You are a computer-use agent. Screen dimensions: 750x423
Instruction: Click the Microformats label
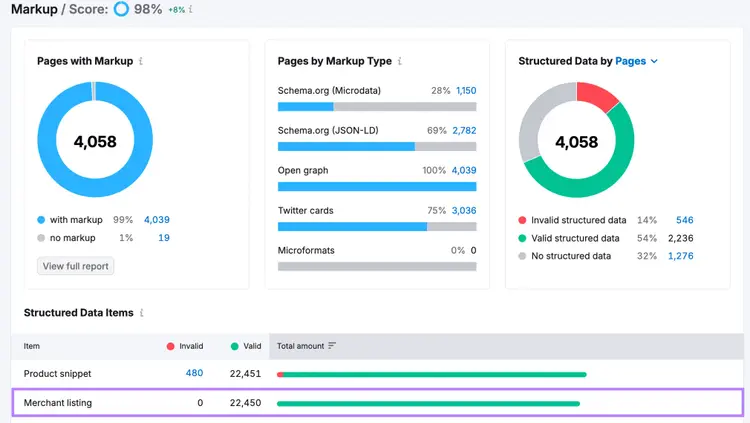pyautogui.click(x=306, y=250)
